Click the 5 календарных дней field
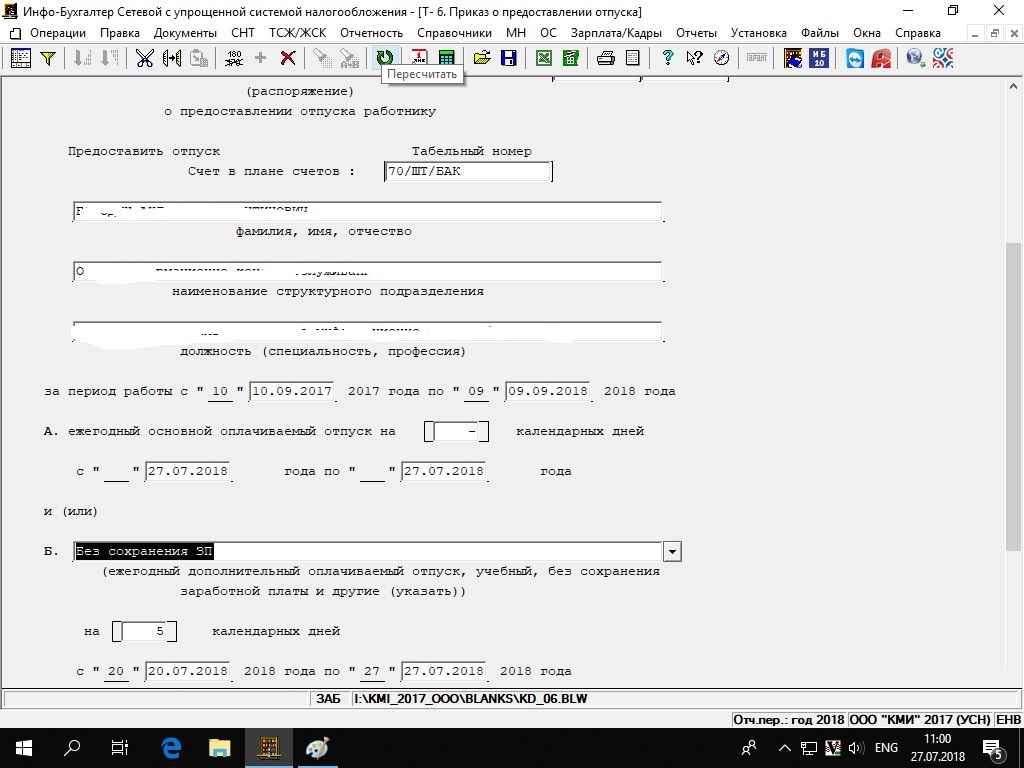1024x768 pixels. (x=146, y=632)
